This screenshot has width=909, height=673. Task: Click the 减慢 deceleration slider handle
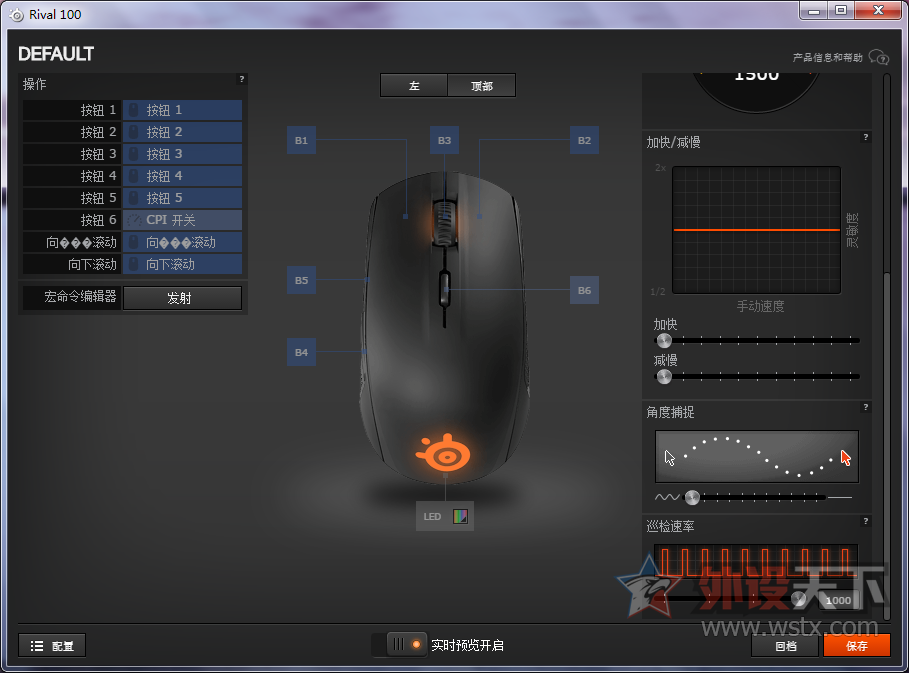pos(664,377)
